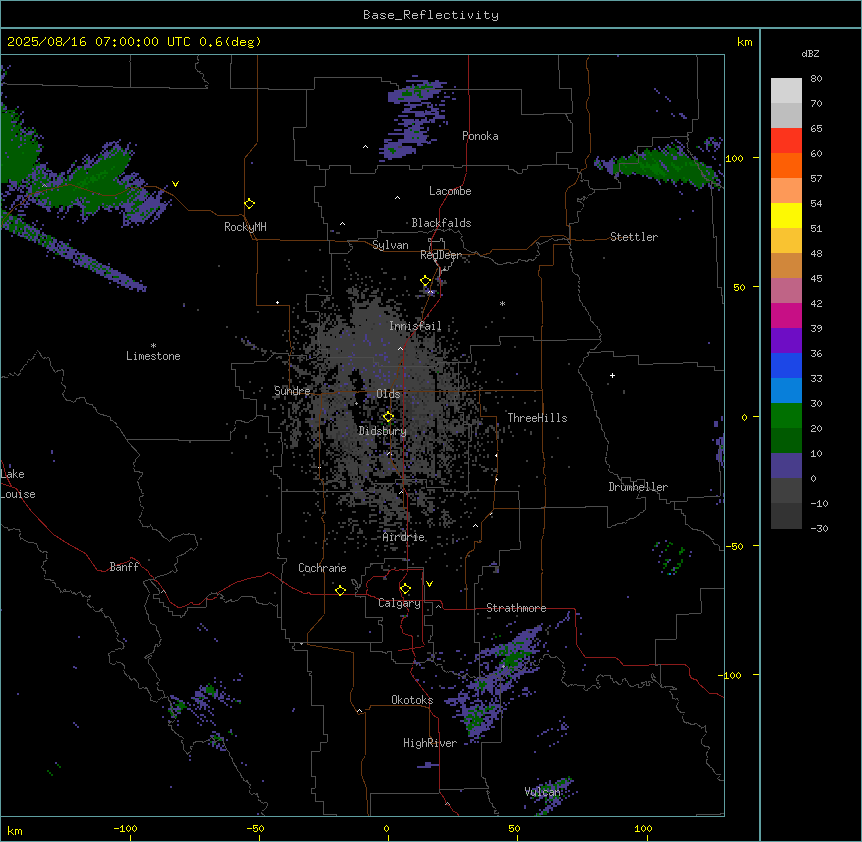Pick the indigo legend swatch between 10 and 0
Viewport: 862px width, 842px height.
click(786, 466)
